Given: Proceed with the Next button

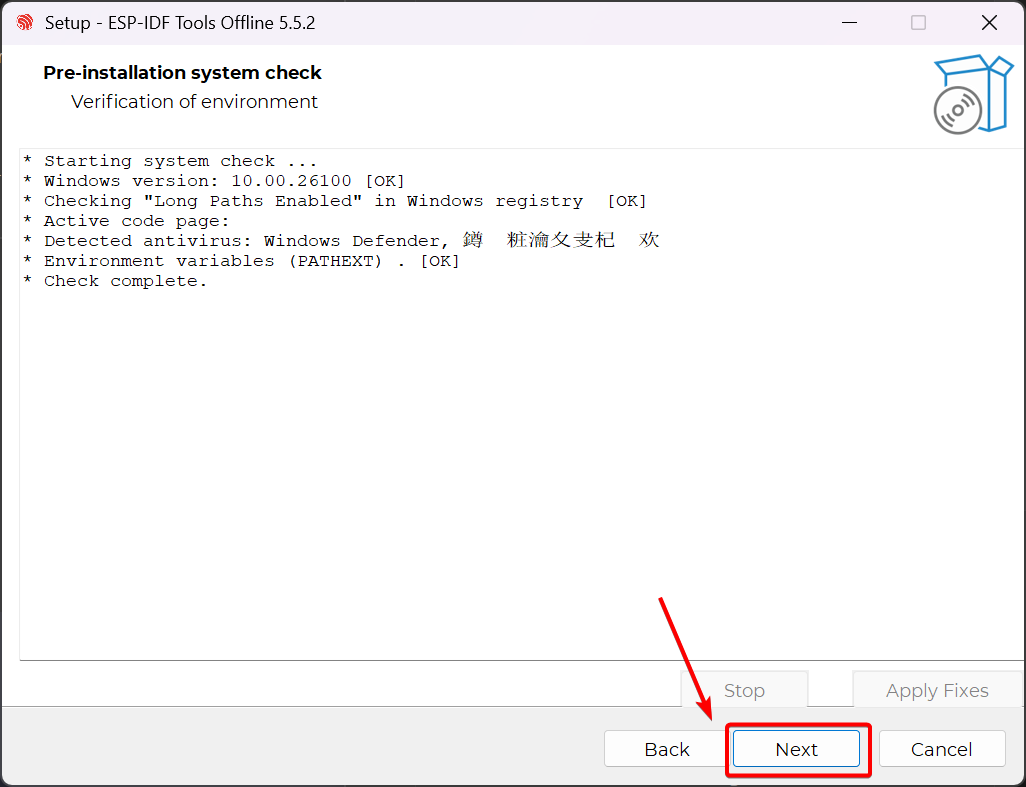Looking at the screenshot, I should 796,749.
